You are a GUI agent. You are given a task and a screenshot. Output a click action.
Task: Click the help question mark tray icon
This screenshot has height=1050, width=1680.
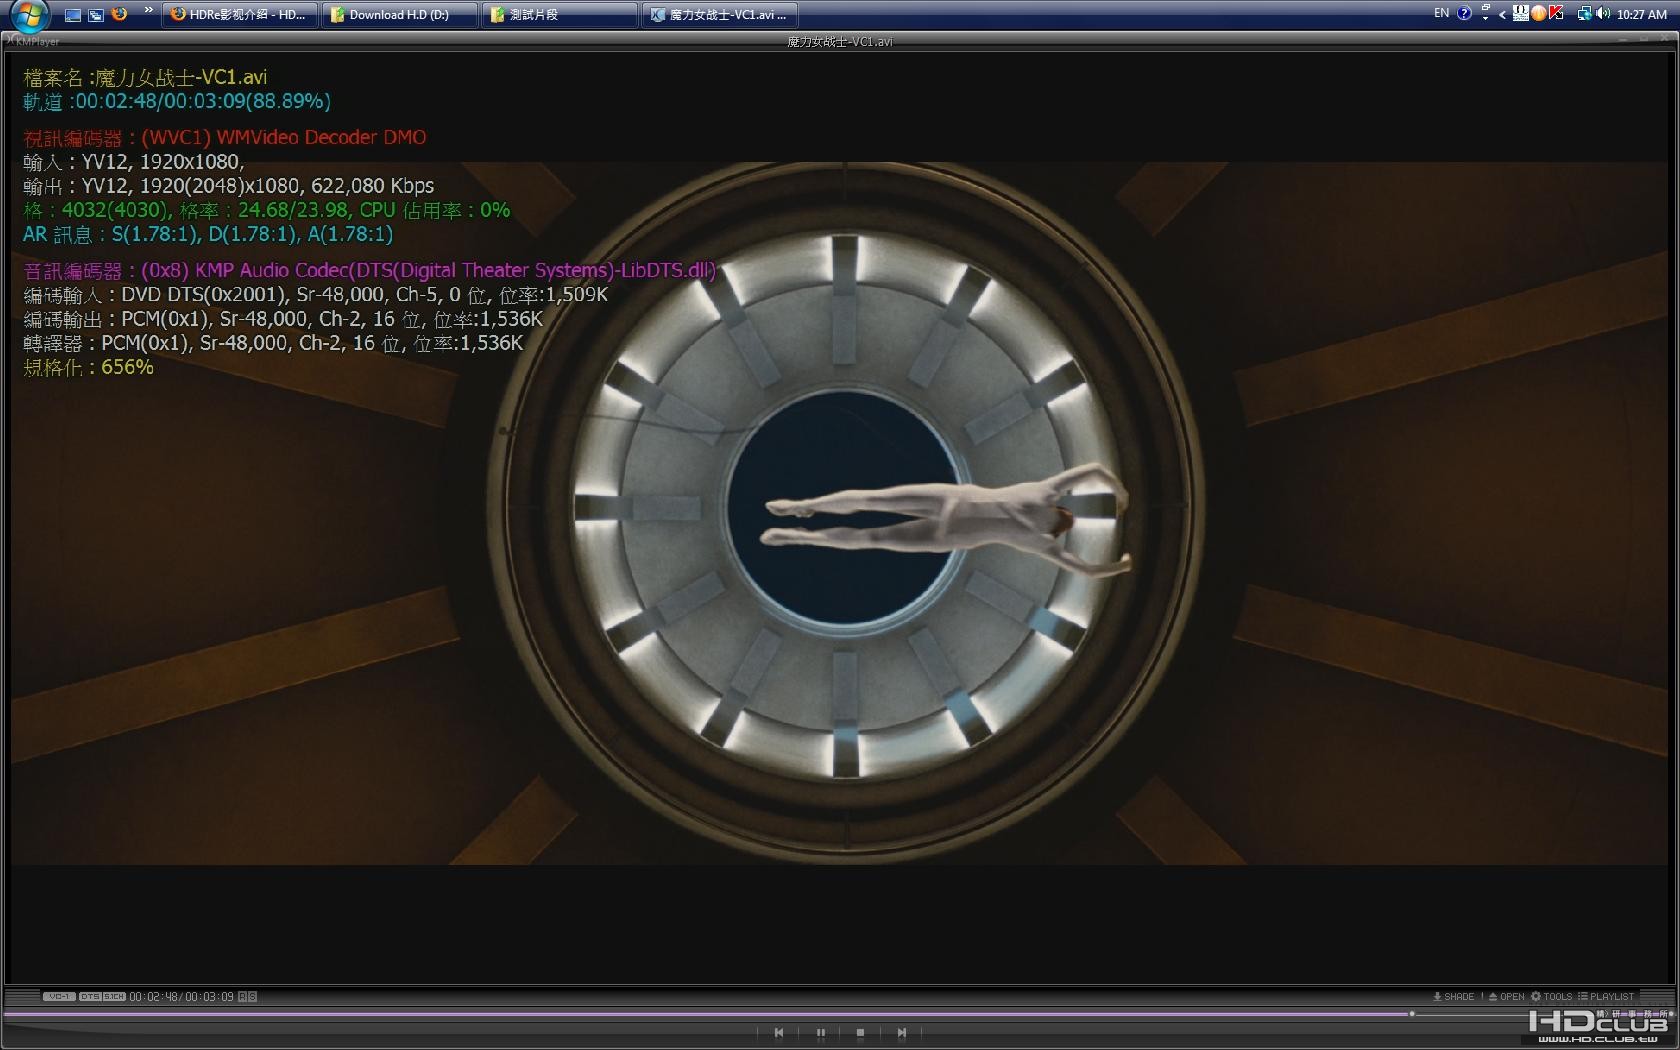coord(1464,13)
